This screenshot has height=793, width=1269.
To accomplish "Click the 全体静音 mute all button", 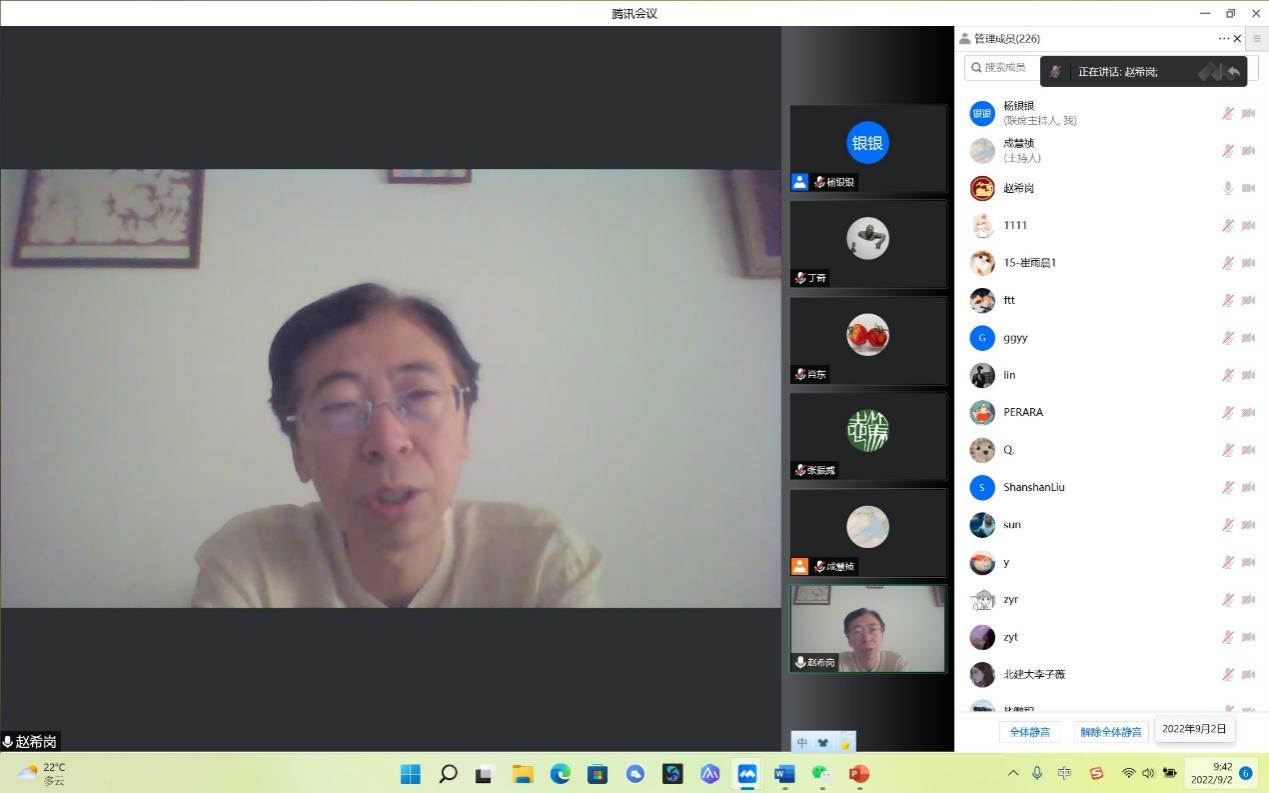I will pos(1029,732).
